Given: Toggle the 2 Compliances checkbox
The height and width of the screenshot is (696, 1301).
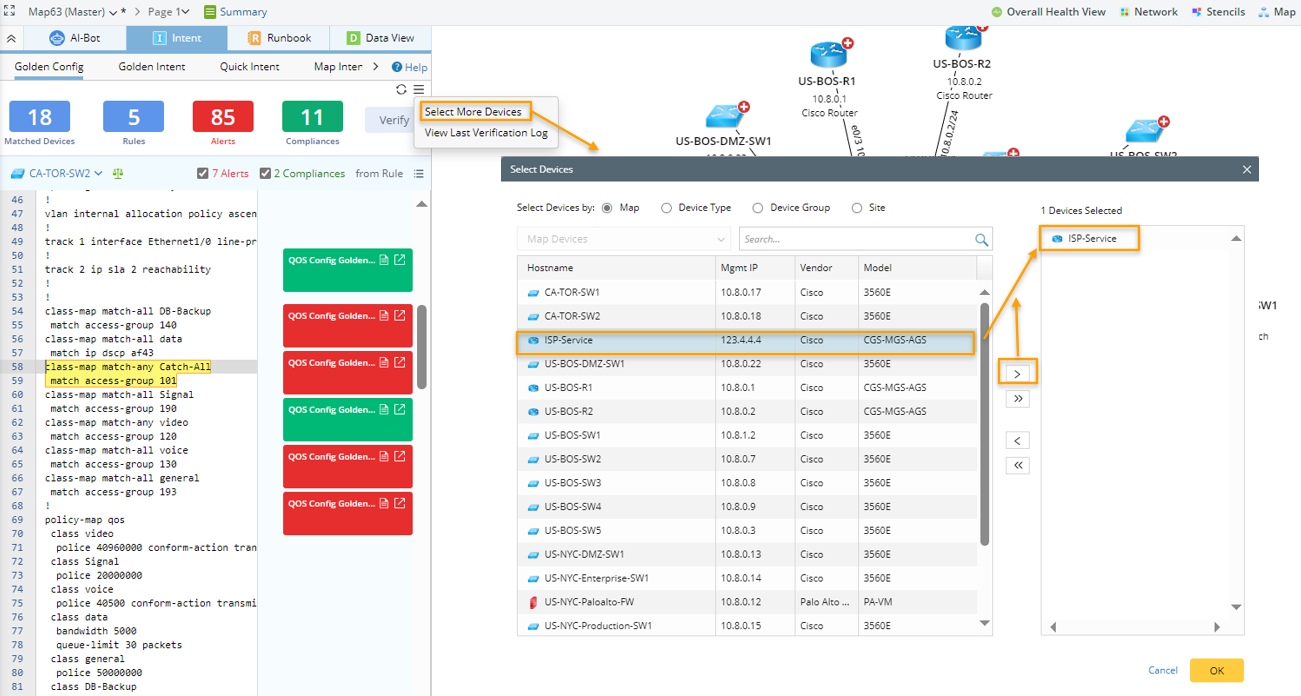Looking at the screenshot, I should coord(265,174).
